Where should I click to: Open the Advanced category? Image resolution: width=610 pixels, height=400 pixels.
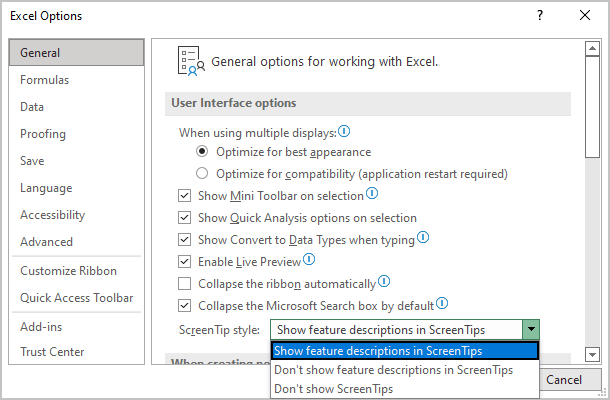(77, 242)
